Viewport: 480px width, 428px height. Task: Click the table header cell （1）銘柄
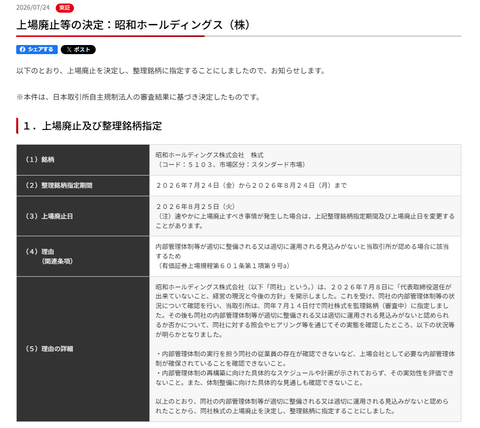83,160
